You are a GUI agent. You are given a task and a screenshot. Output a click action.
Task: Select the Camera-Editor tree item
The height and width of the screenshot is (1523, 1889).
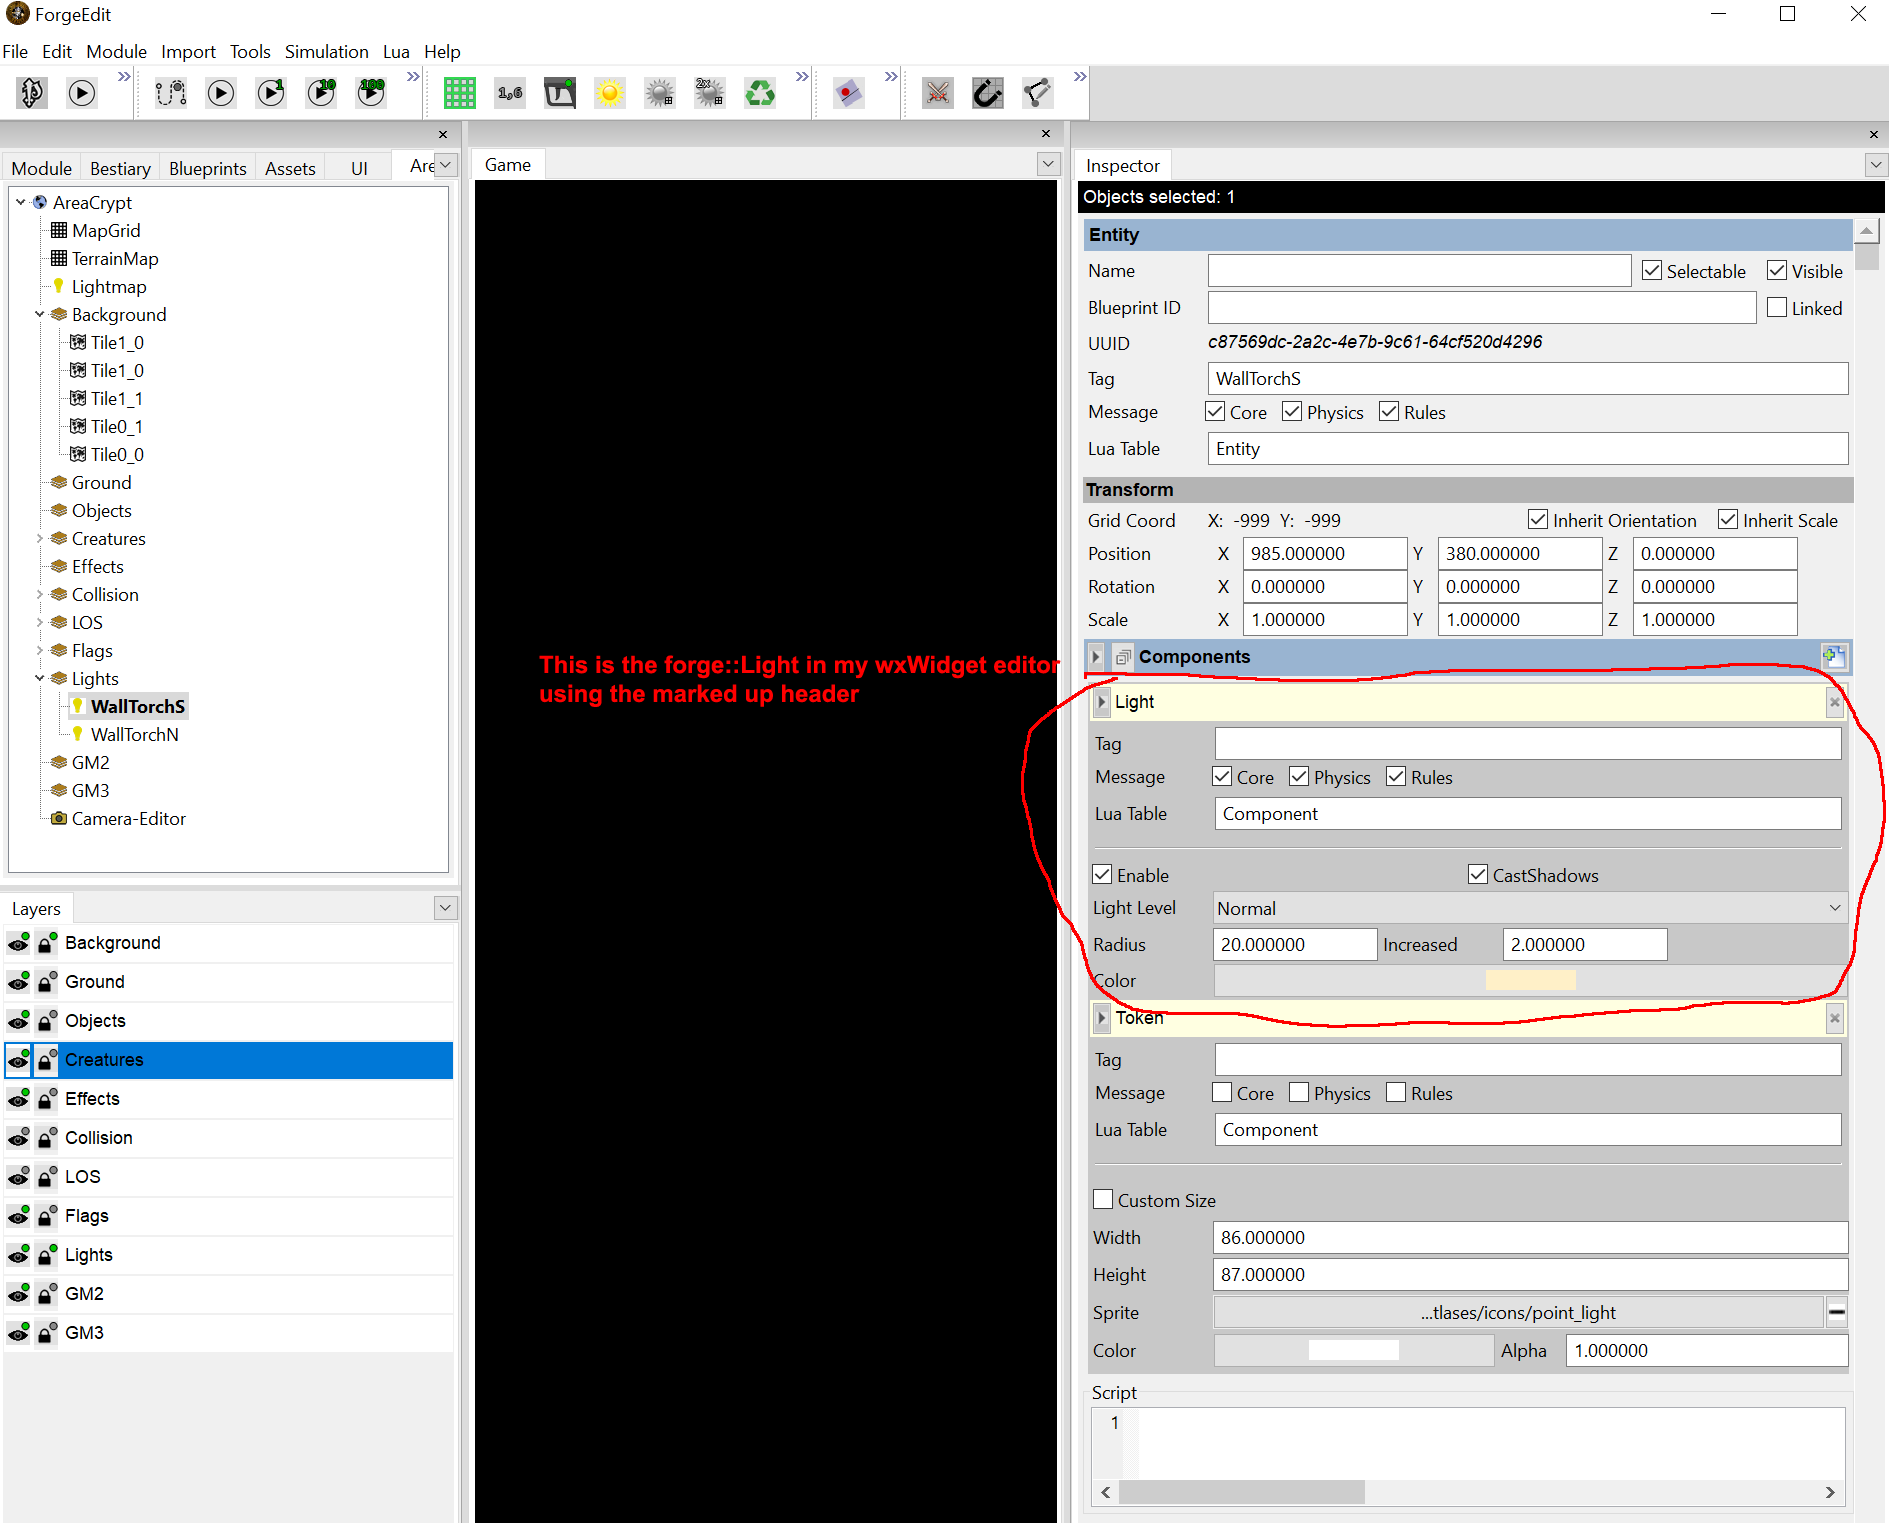129,818
